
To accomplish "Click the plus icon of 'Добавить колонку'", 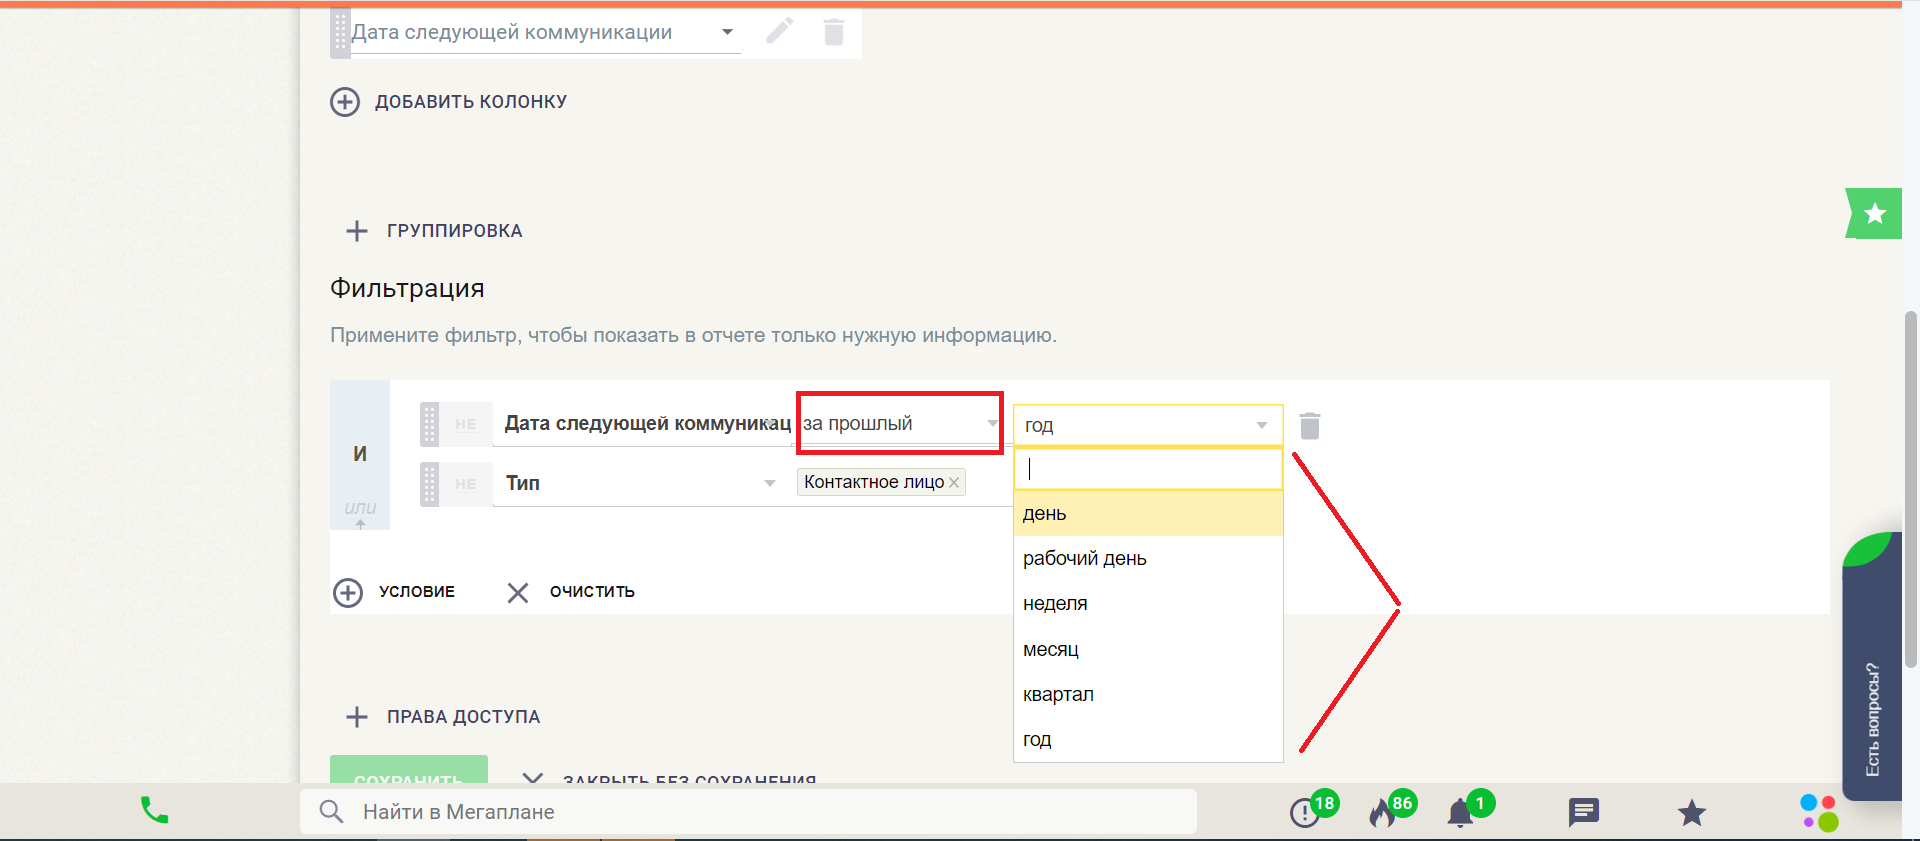I will tap(345, 102).
